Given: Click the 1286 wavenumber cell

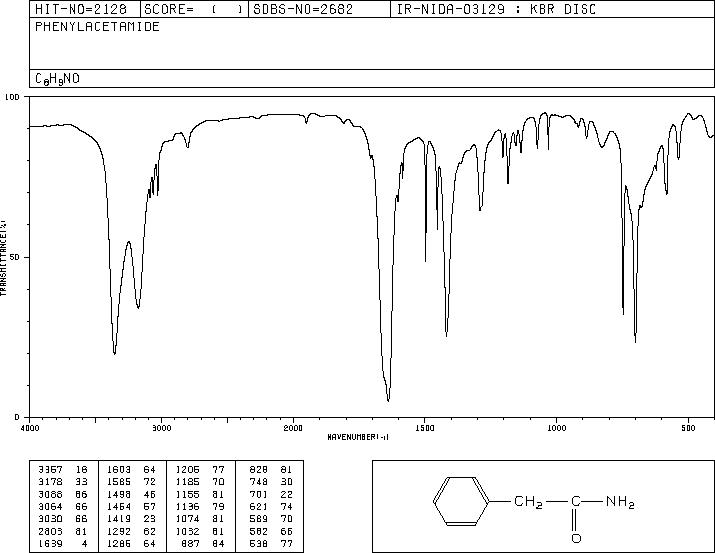Looking at the screenshot, I should coord(119,544).
